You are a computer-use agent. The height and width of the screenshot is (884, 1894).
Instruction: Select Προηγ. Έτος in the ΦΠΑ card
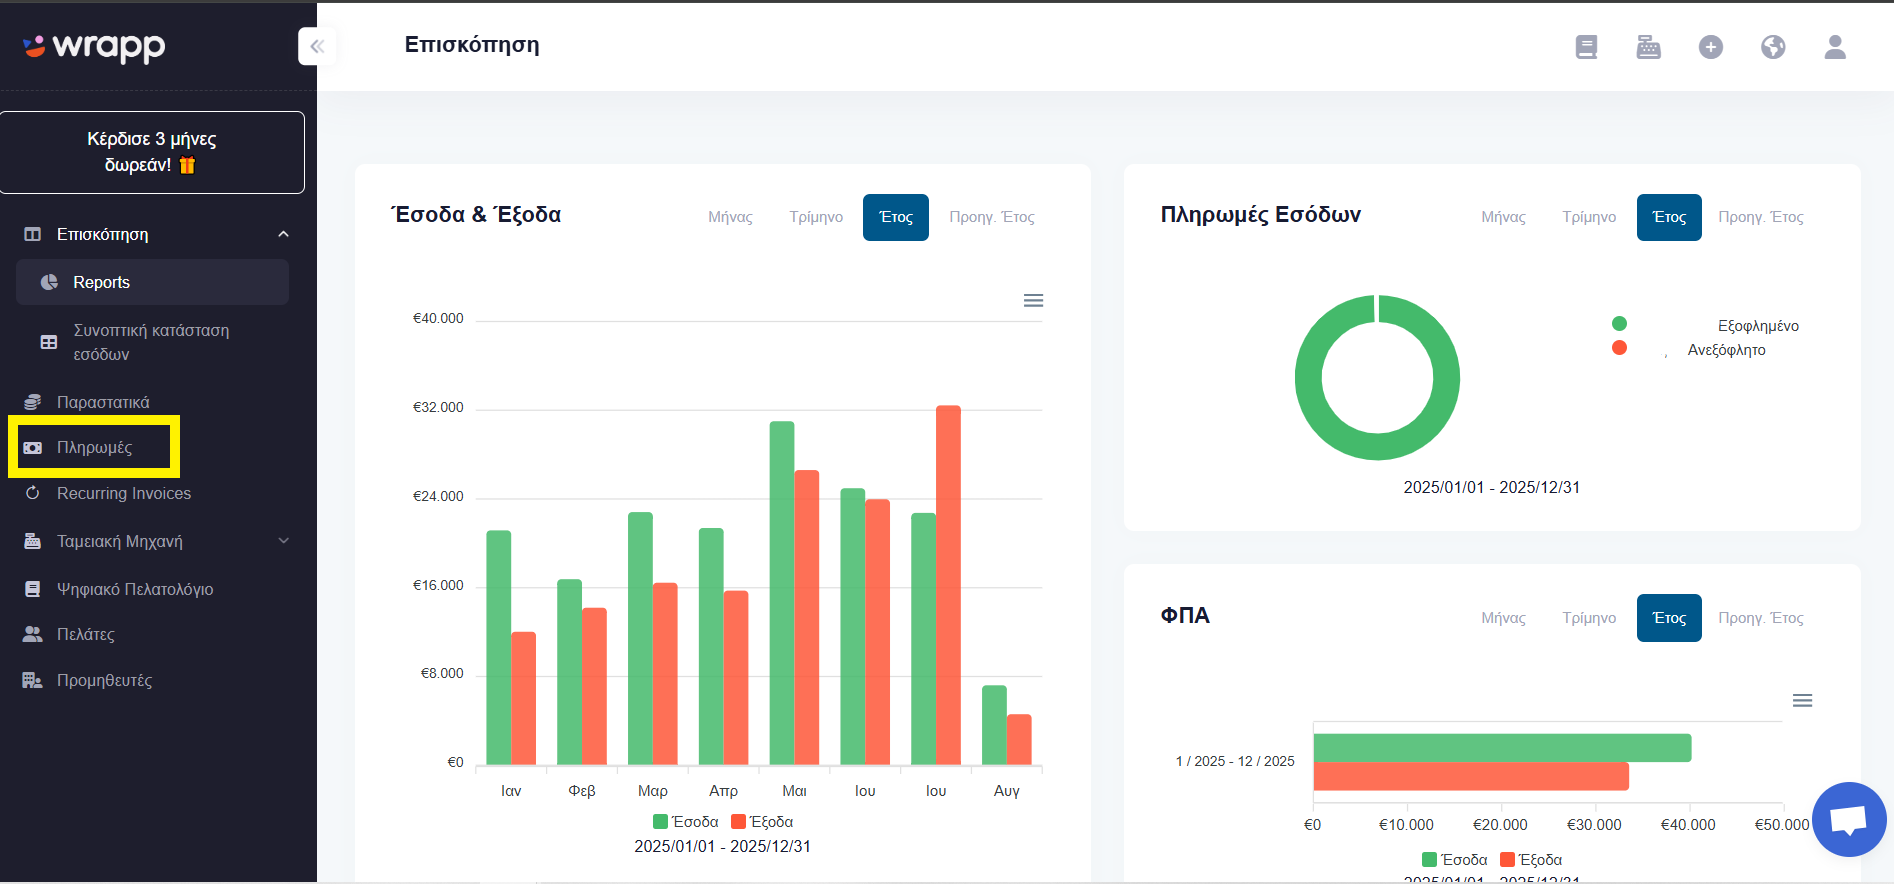click(1761, 618)
